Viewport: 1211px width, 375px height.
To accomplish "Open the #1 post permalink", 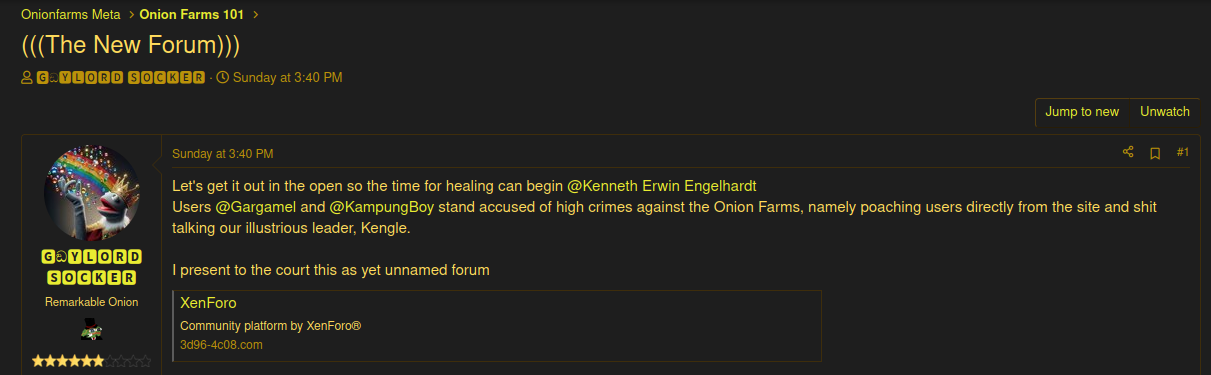I will pos(1183,153).
